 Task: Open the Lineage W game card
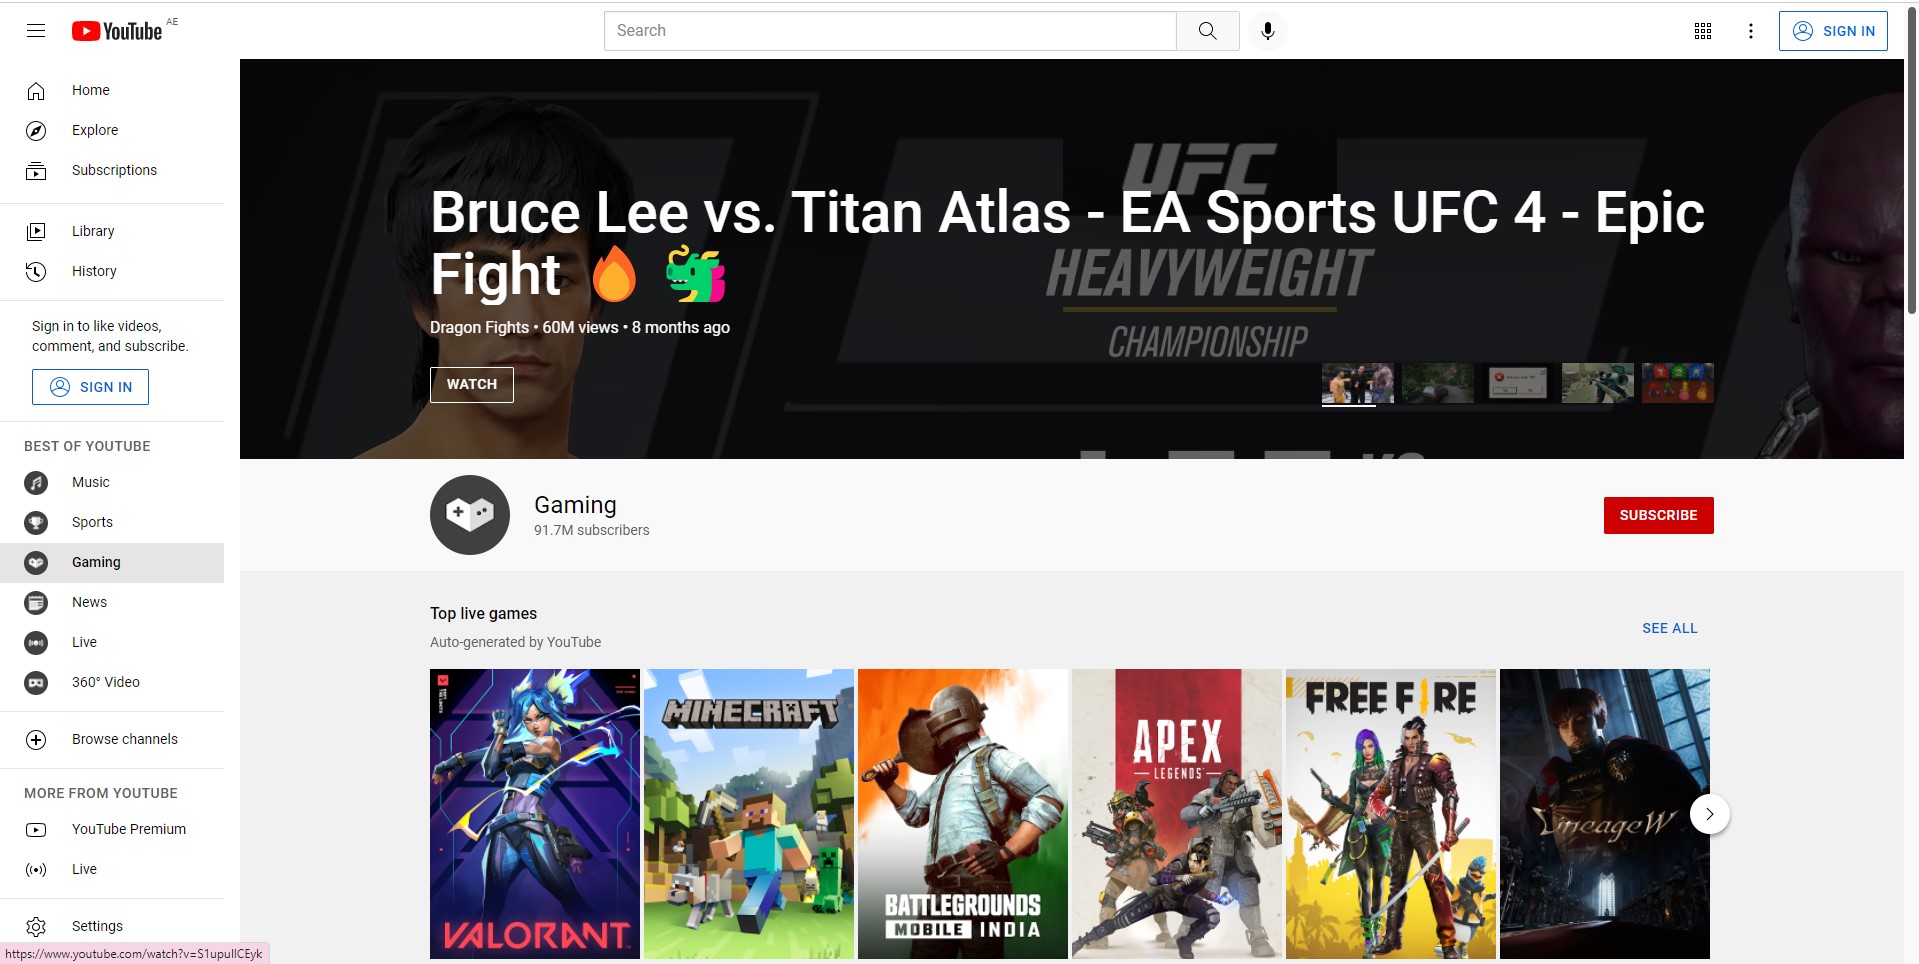coord(1605,814)
